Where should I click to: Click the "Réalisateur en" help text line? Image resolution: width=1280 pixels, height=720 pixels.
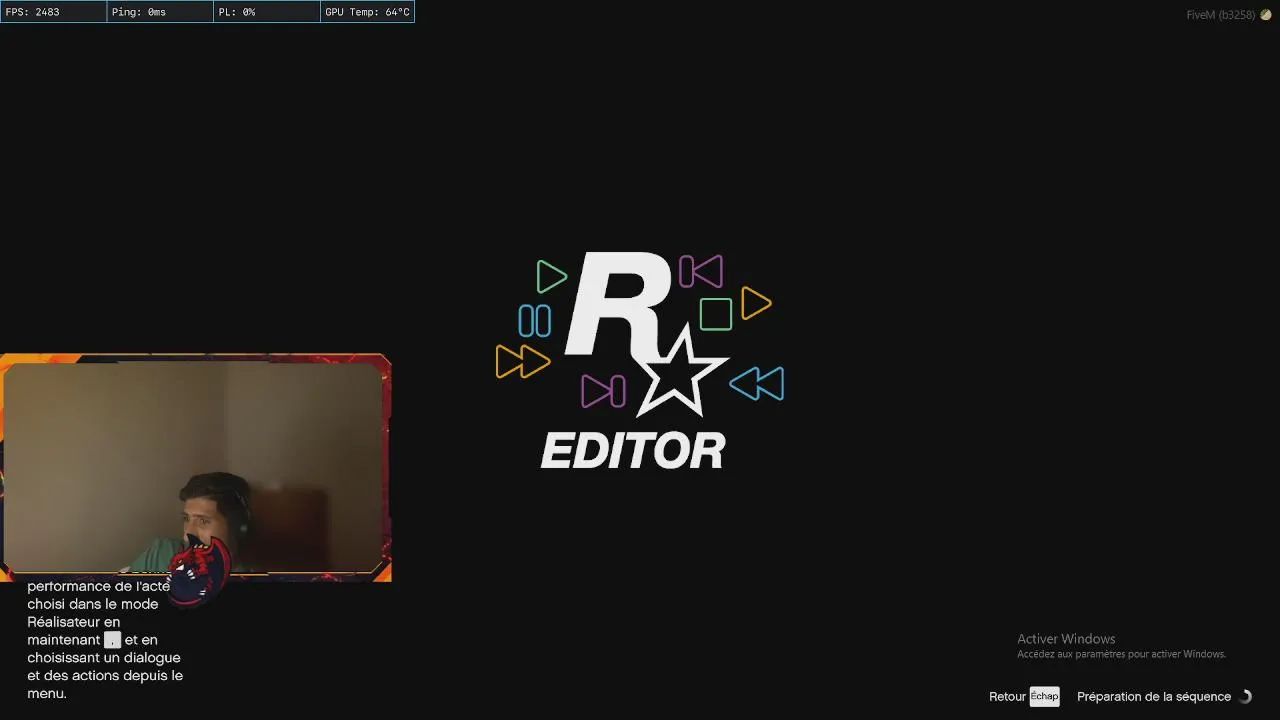click(x=74, y=622)
